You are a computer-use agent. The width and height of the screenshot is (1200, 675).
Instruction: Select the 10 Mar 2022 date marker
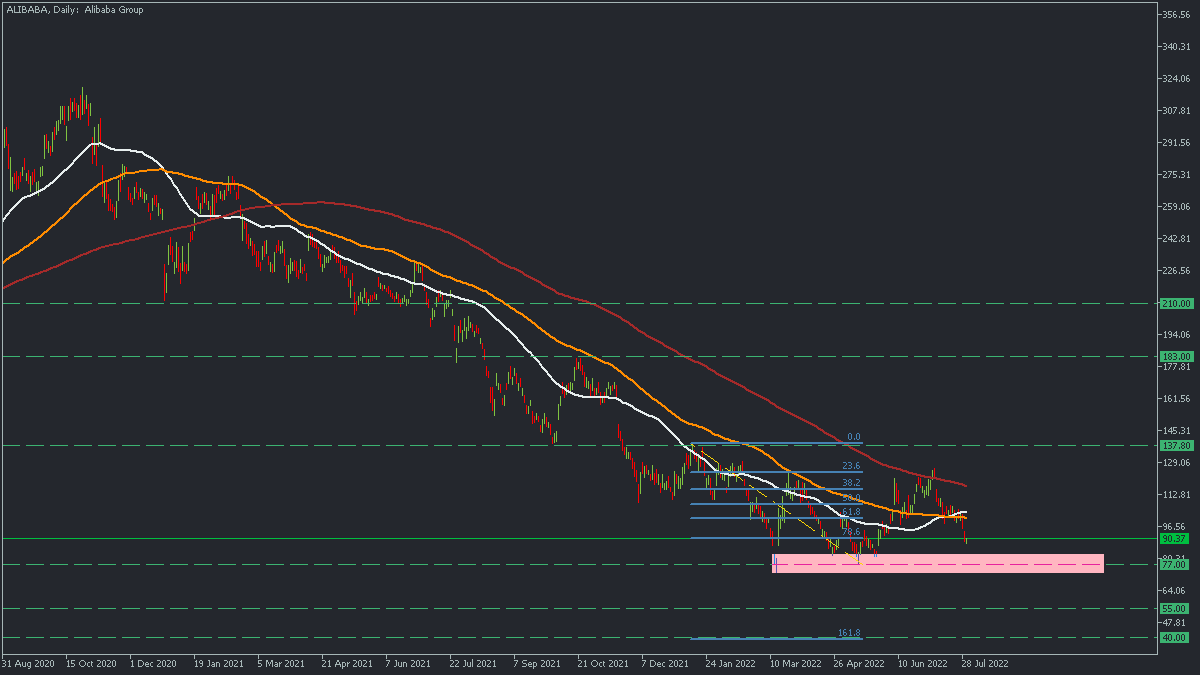pyautogui.click(x=796, y=662)
